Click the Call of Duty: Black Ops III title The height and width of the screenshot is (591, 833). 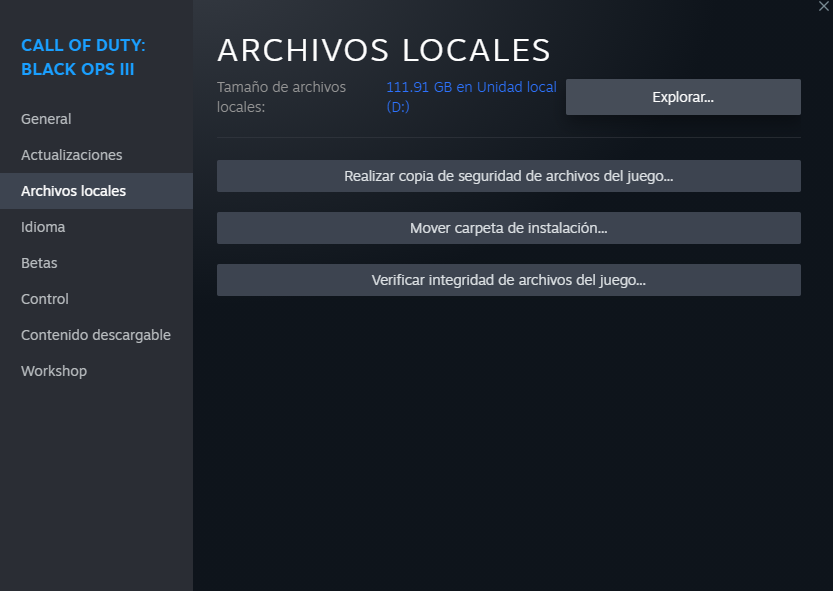(x=83, y=57)
